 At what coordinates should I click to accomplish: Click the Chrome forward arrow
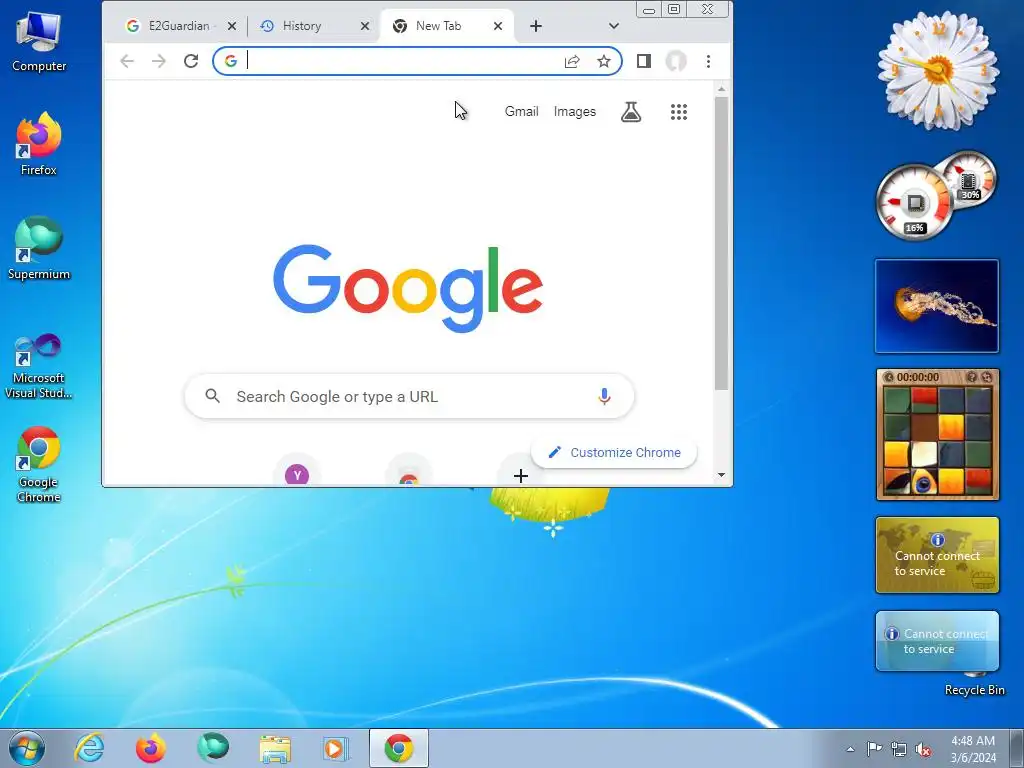(x=159, y=61)
